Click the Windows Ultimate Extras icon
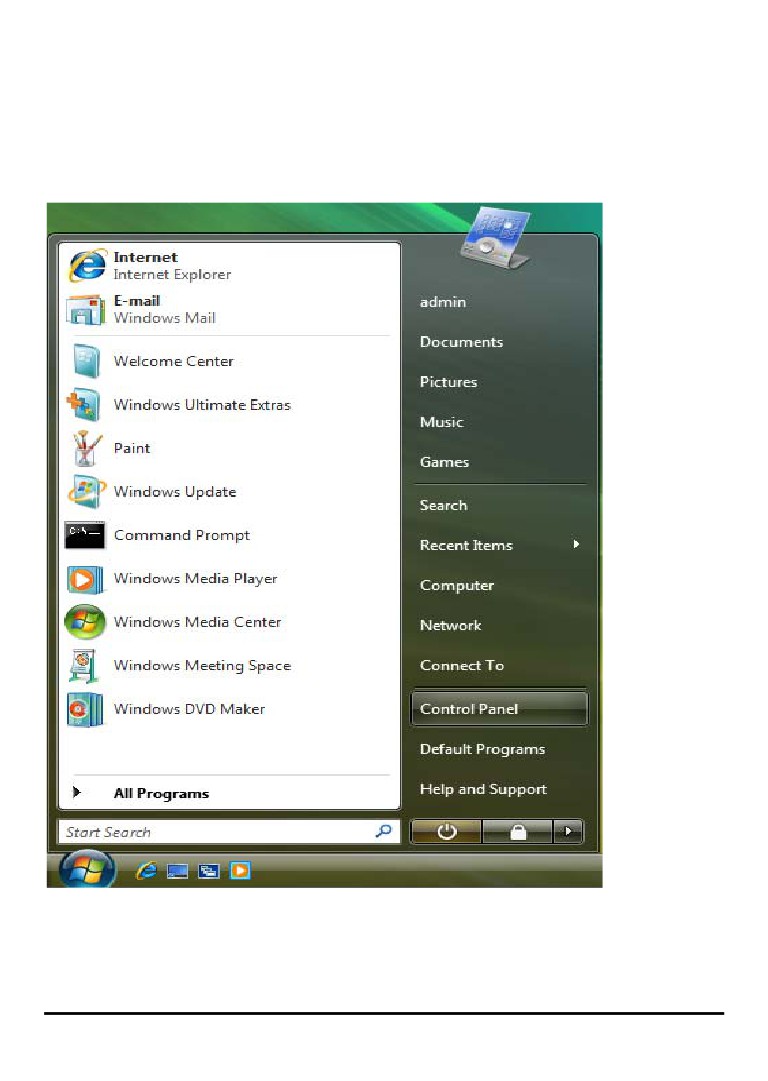The width and height of the screenshot is (768, 1081). 84,404
